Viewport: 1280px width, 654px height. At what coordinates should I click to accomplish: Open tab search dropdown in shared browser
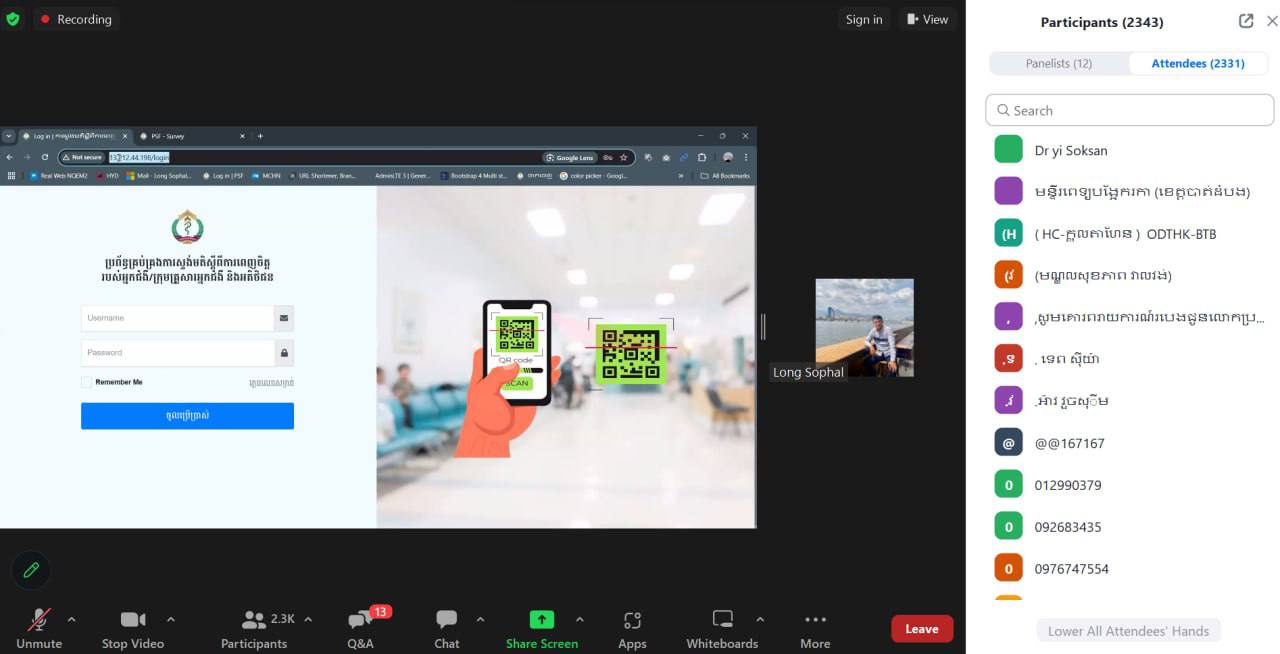(x=9, y=136)
